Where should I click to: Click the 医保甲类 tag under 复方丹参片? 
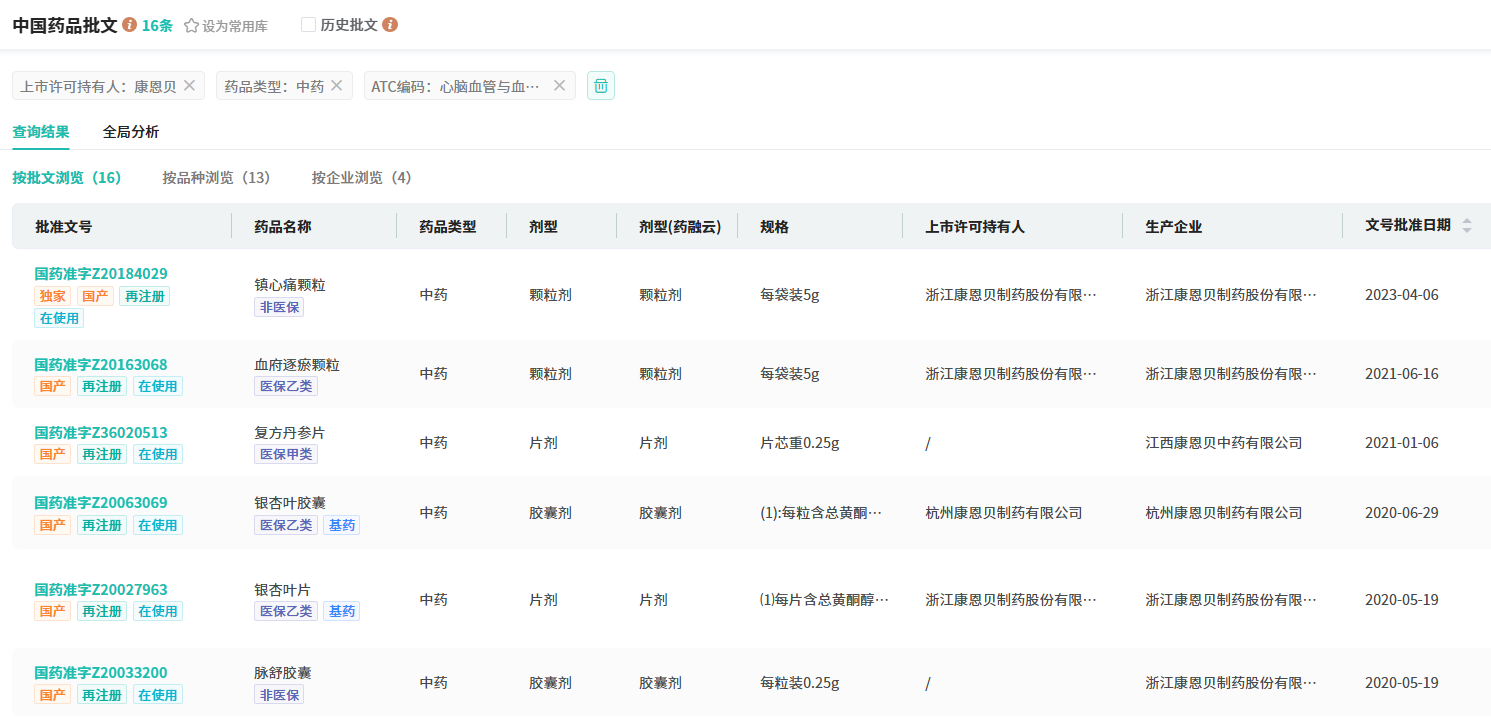click(x=286, y=454)
